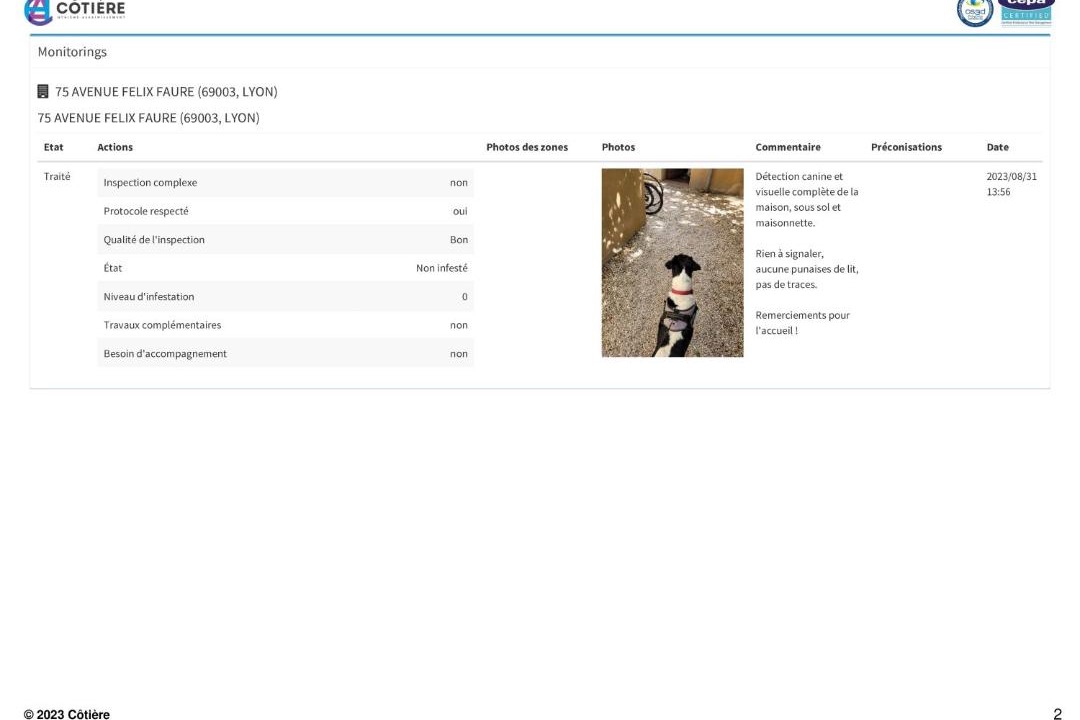The width and height of the screenshot is (1080, 720).
Task: Click the Commentaire column header
Action: point(788,147)
